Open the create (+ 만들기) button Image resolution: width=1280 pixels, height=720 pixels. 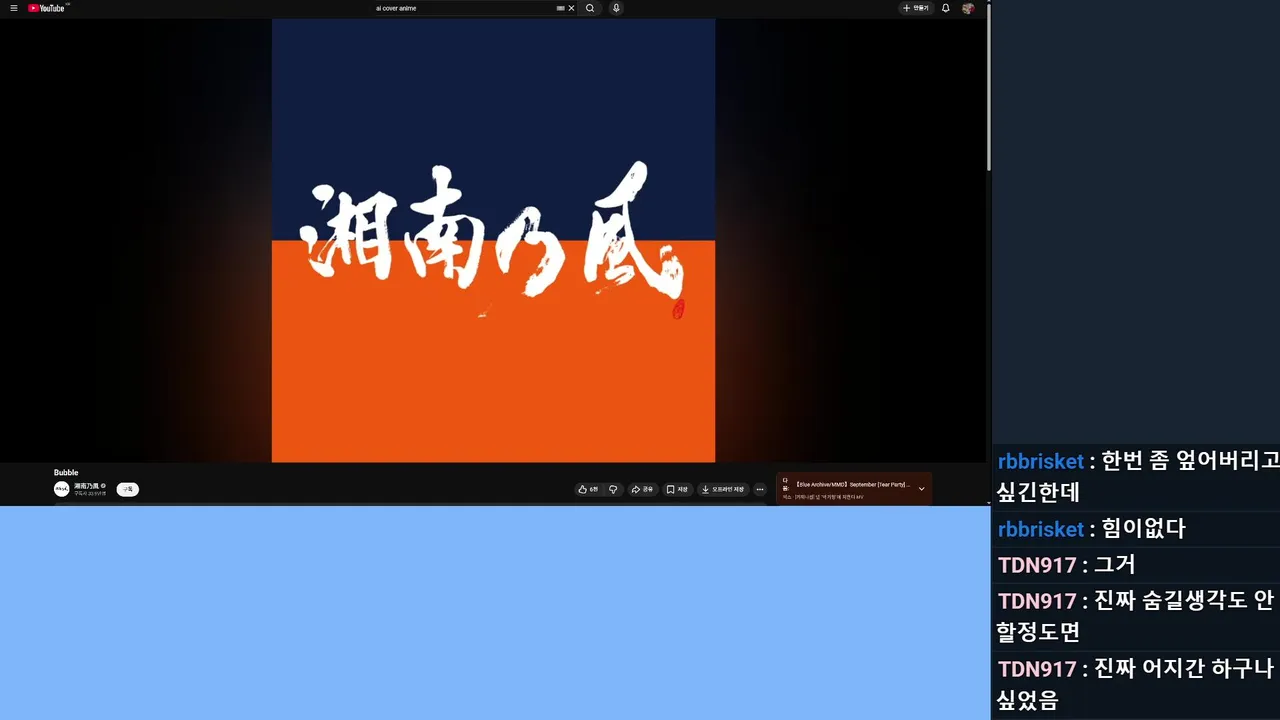916,8
